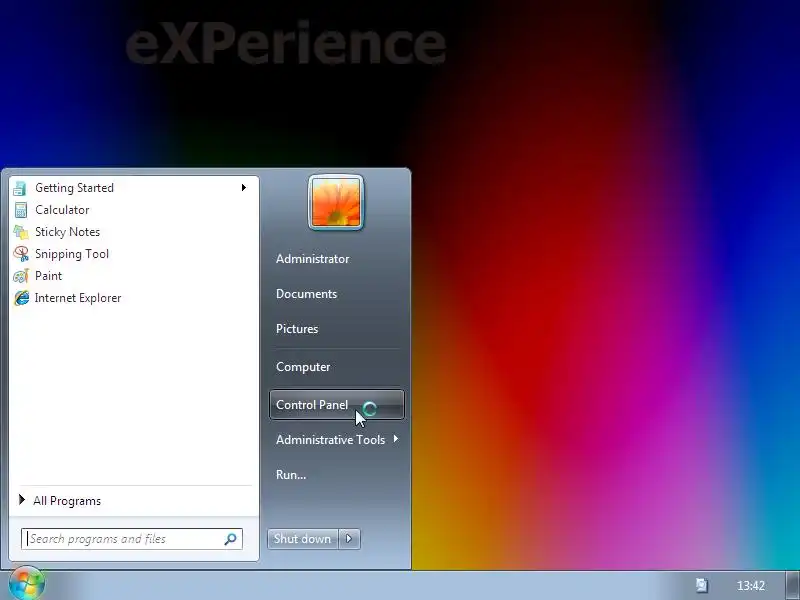Click the Windows Start orb
The image size is (800, 600).
pyautogui.click(x=27, y=583)
